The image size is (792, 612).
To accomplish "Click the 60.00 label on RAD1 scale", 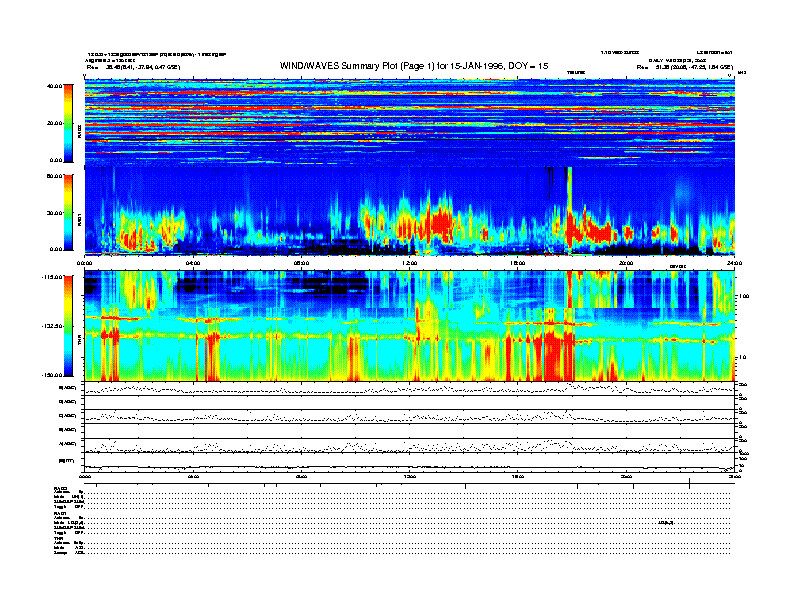I will [54, 176].
